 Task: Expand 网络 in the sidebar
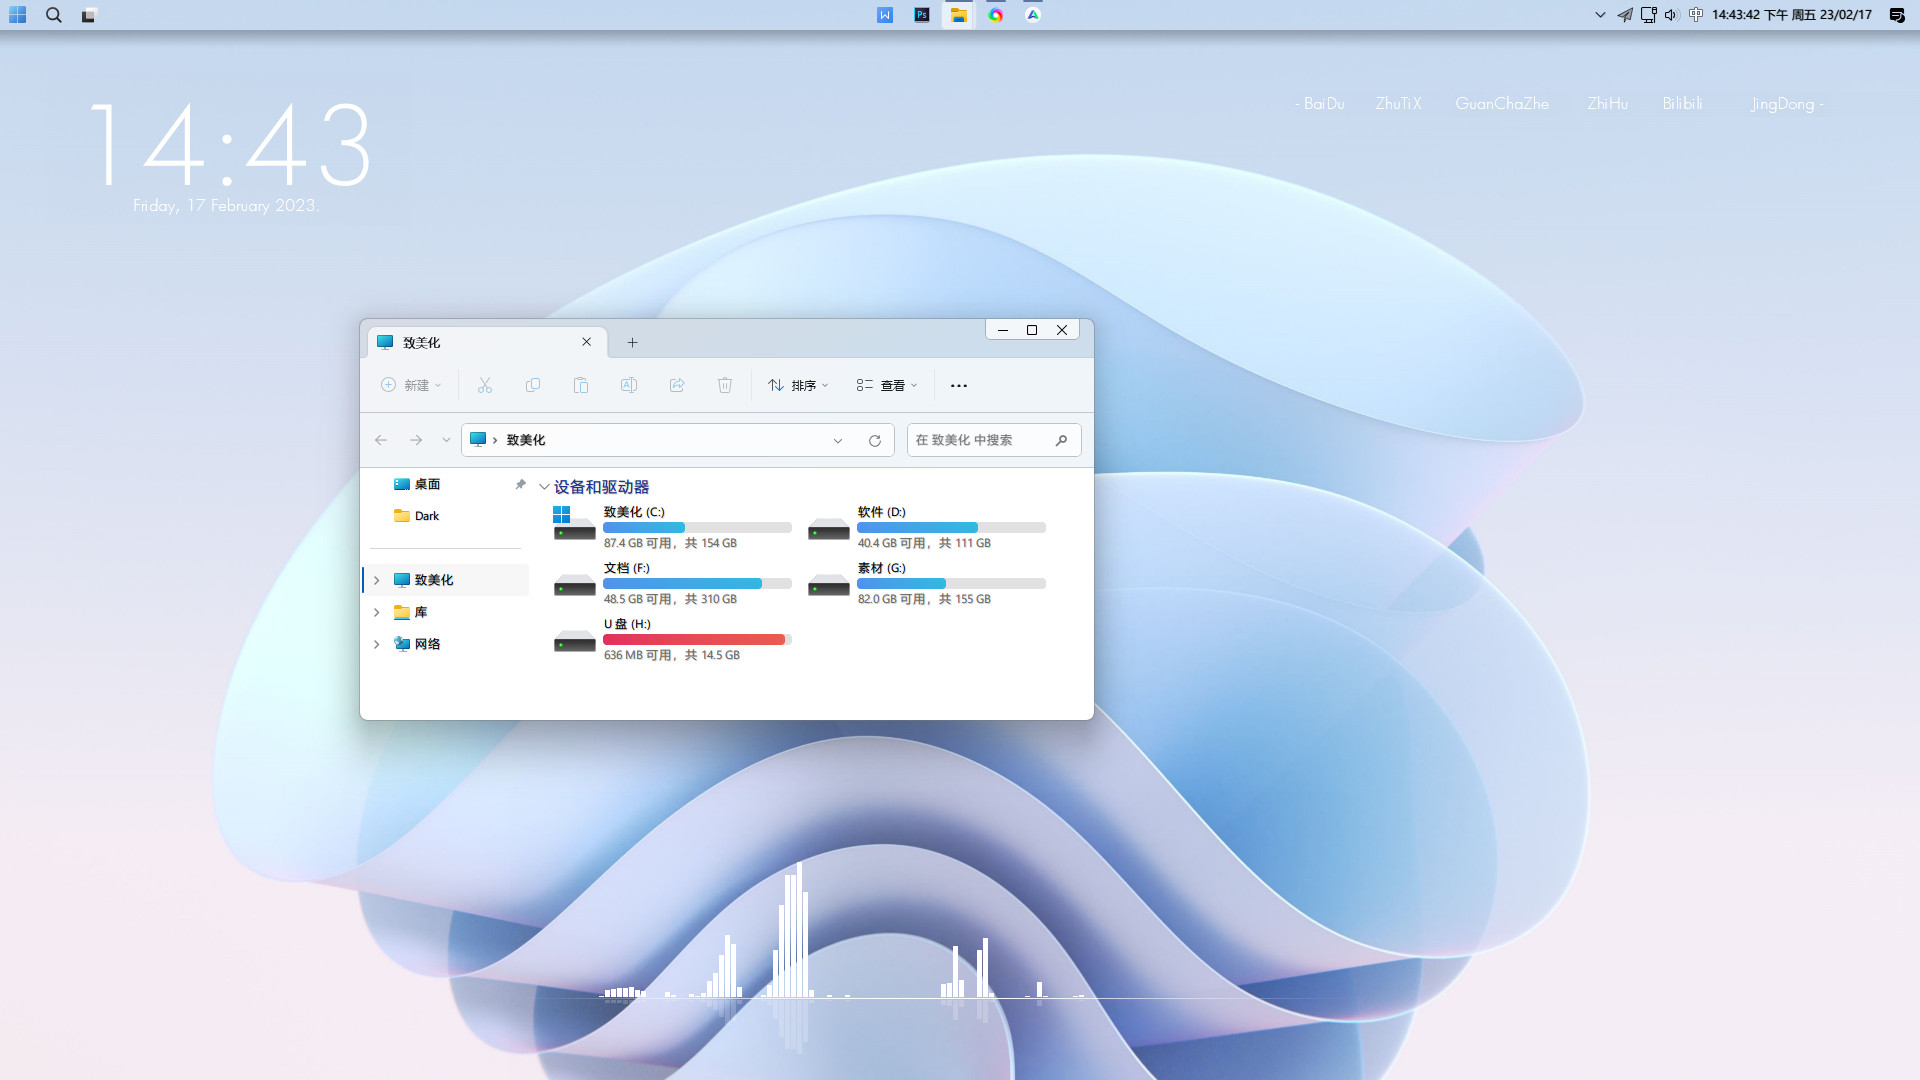[x=376, y=643]
